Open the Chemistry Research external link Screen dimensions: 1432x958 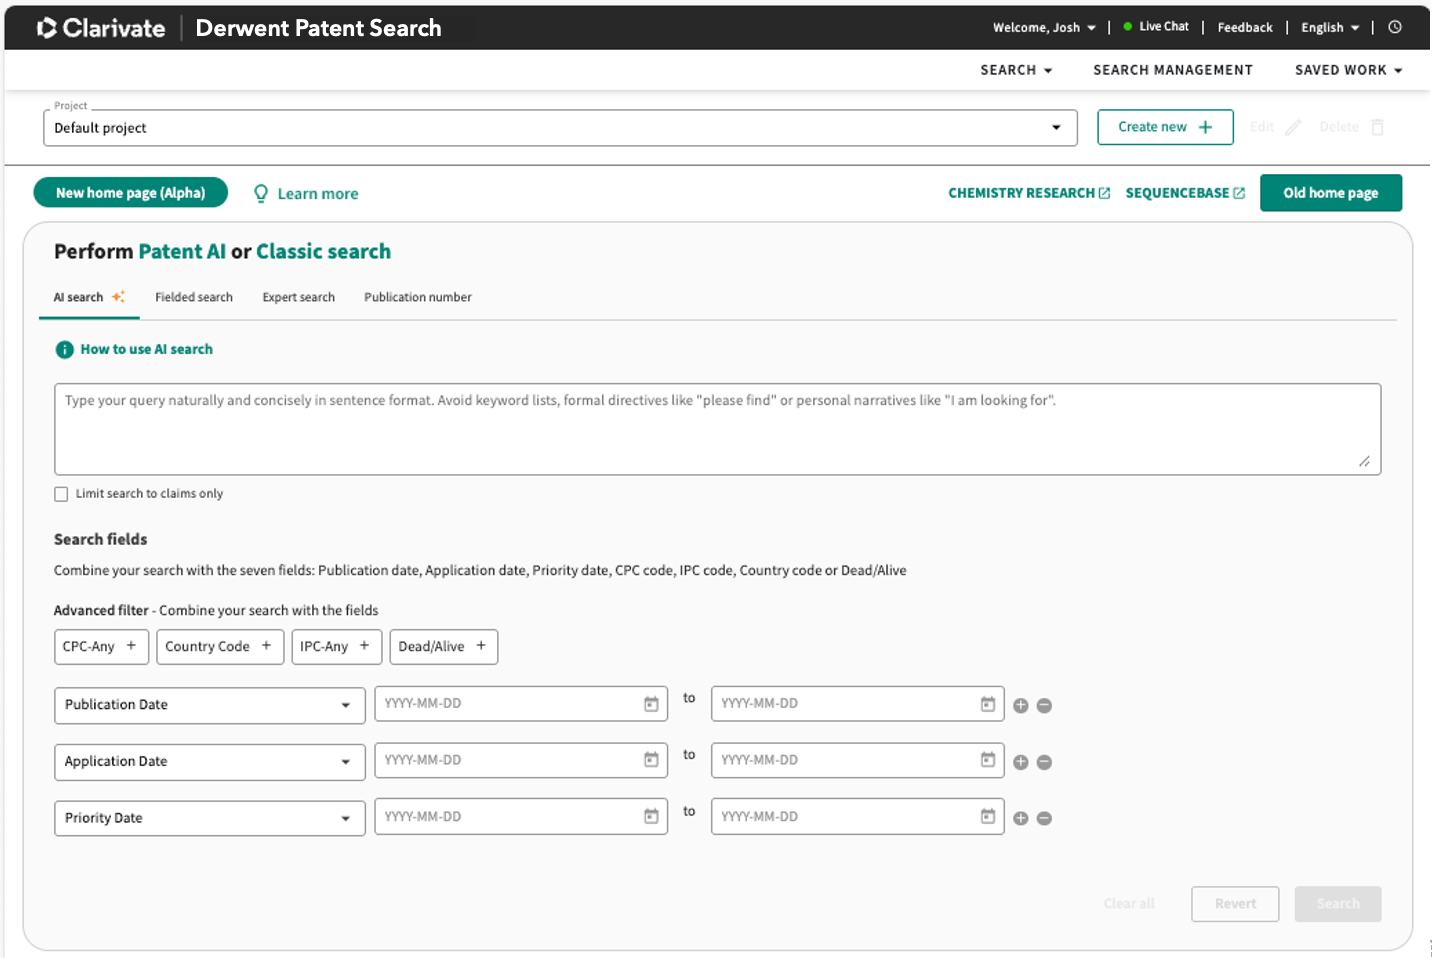coord(1028,193)
